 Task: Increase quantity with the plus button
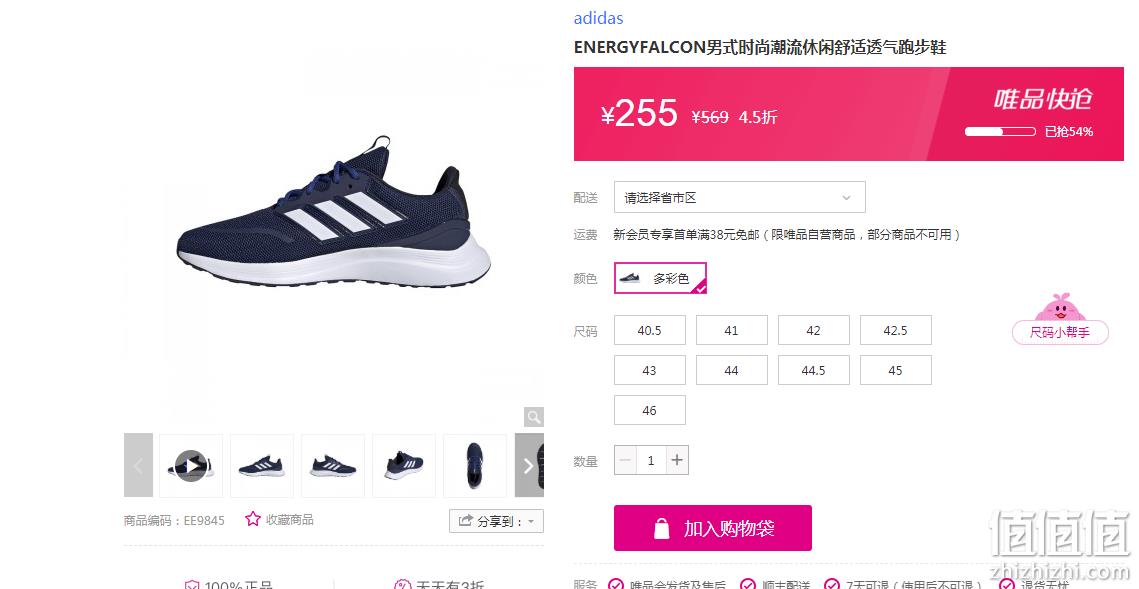677,460
